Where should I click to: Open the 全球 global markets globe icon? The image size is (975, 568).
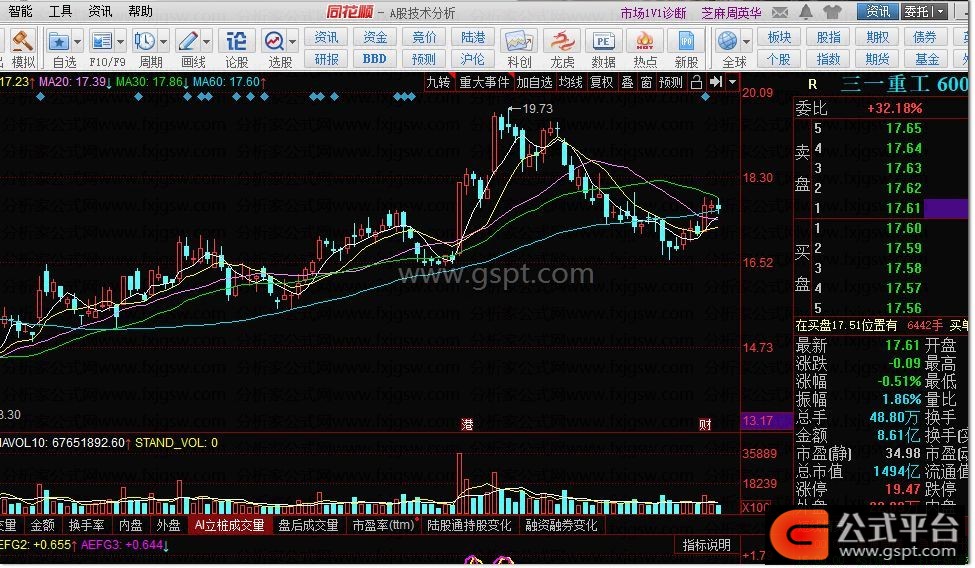tap(728, 42)
